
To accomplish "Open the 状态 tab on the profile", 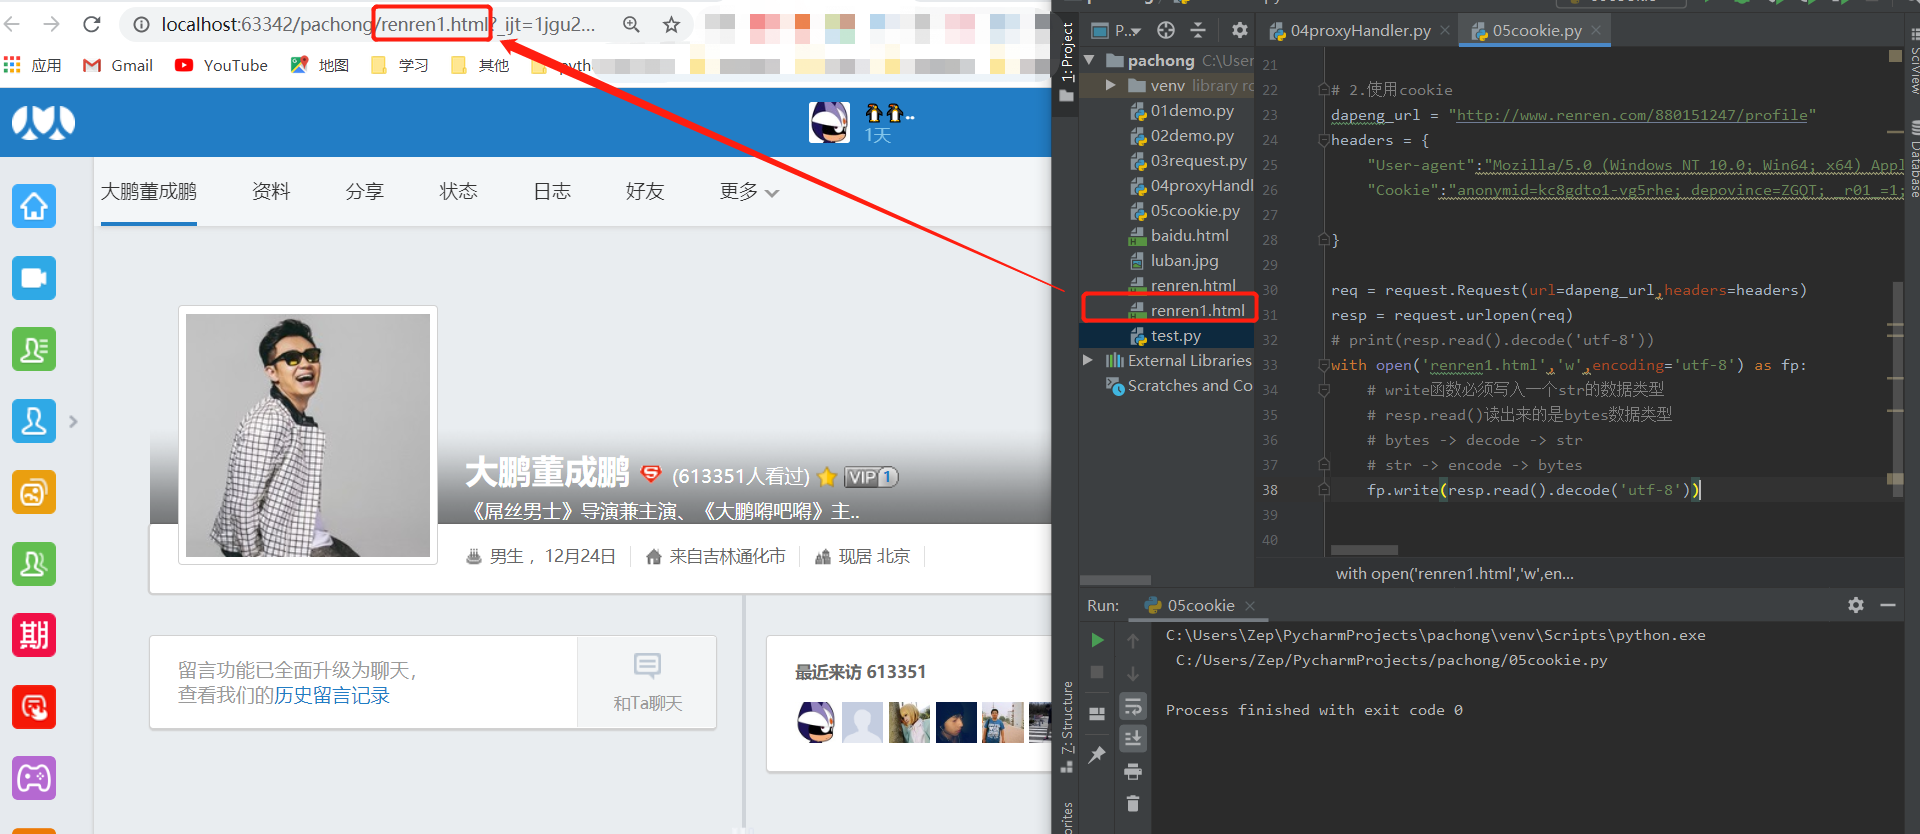I will coord(458,191).
